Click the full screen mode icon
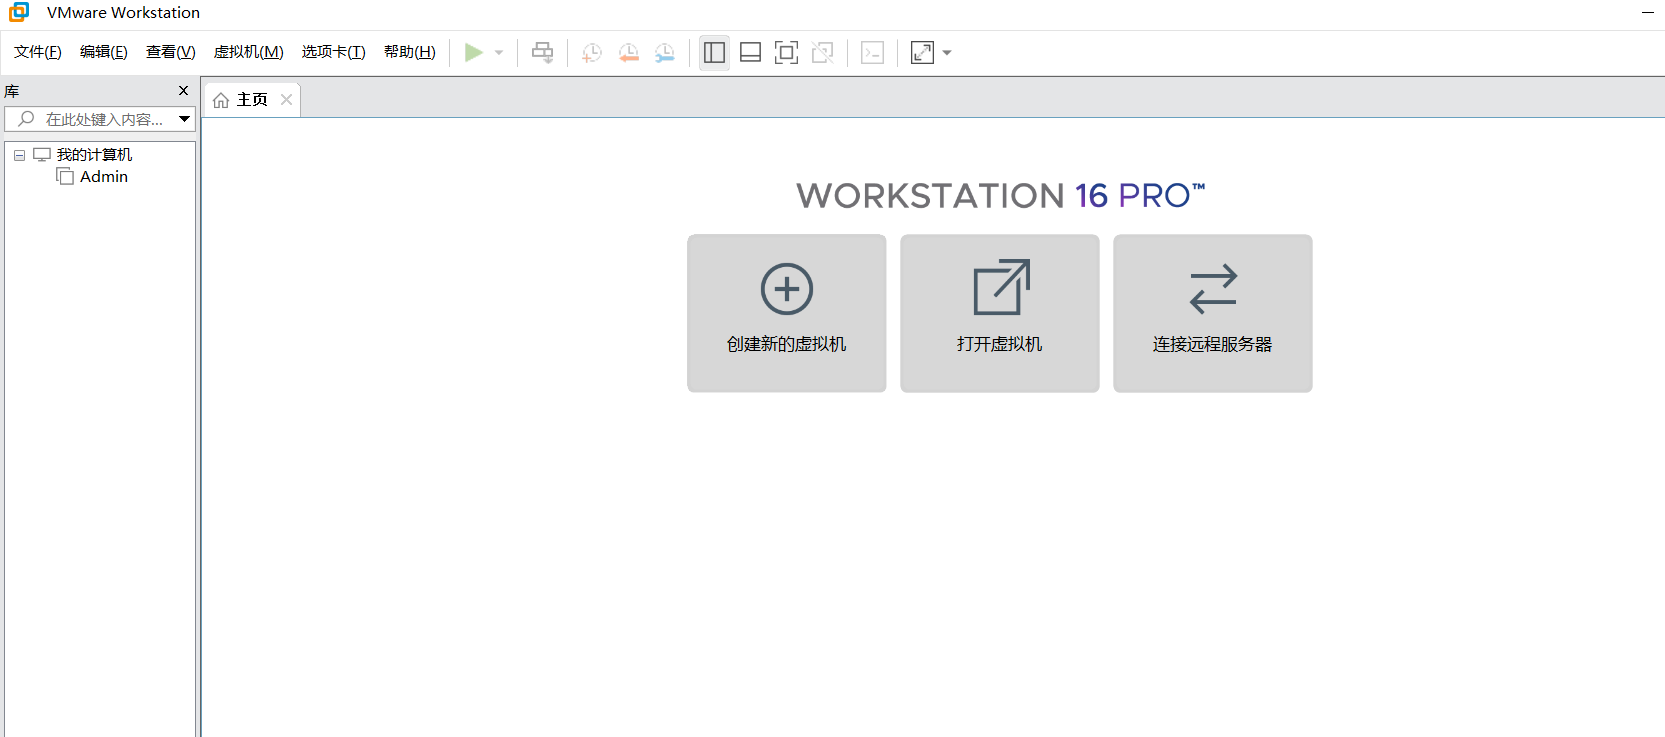 pyautogui.click(x=787, y=53)
